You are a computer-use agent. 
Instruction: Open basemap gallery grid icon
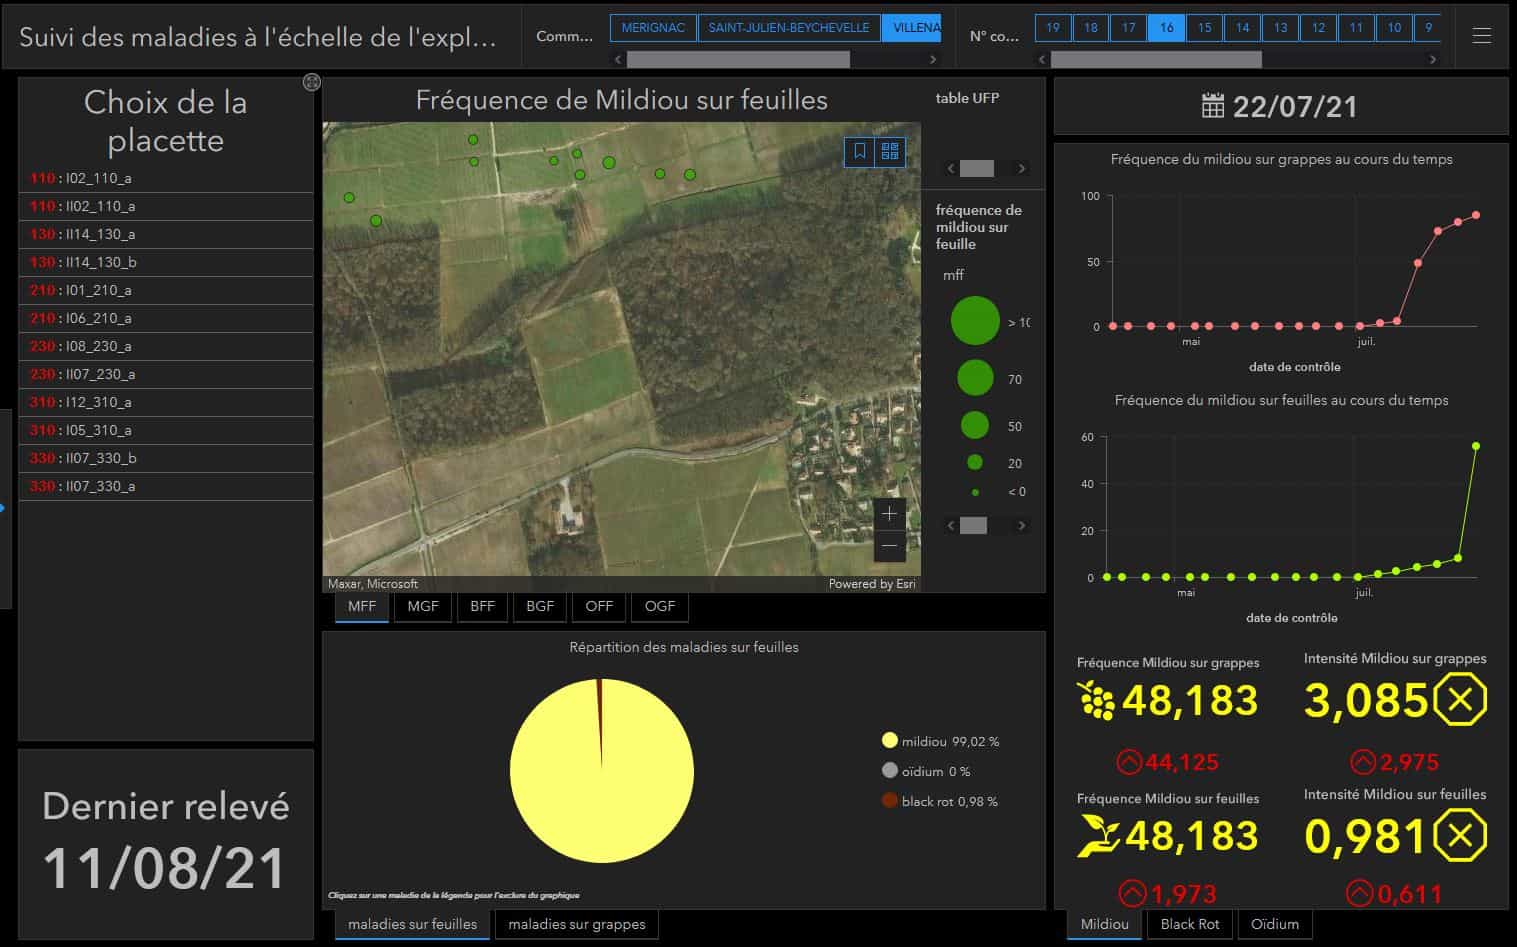[890, 151]
